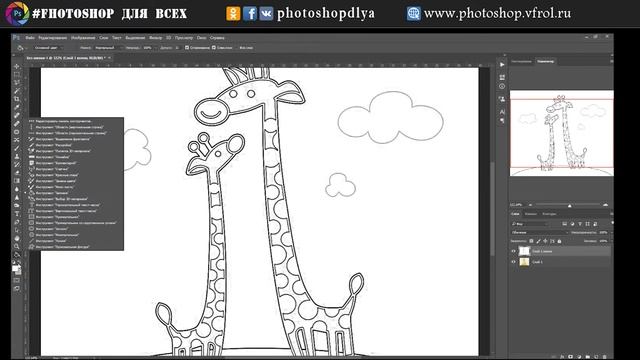Open the Обычные blend mode dropdown
Viewport: 640px width, 360px height.
click(540, 233)
